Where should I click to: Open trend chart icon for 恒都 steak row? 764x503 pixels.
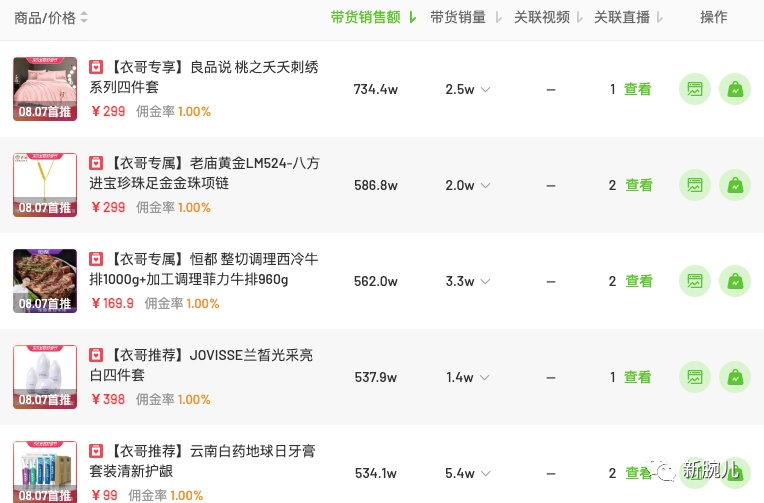[x=695, y=281]
